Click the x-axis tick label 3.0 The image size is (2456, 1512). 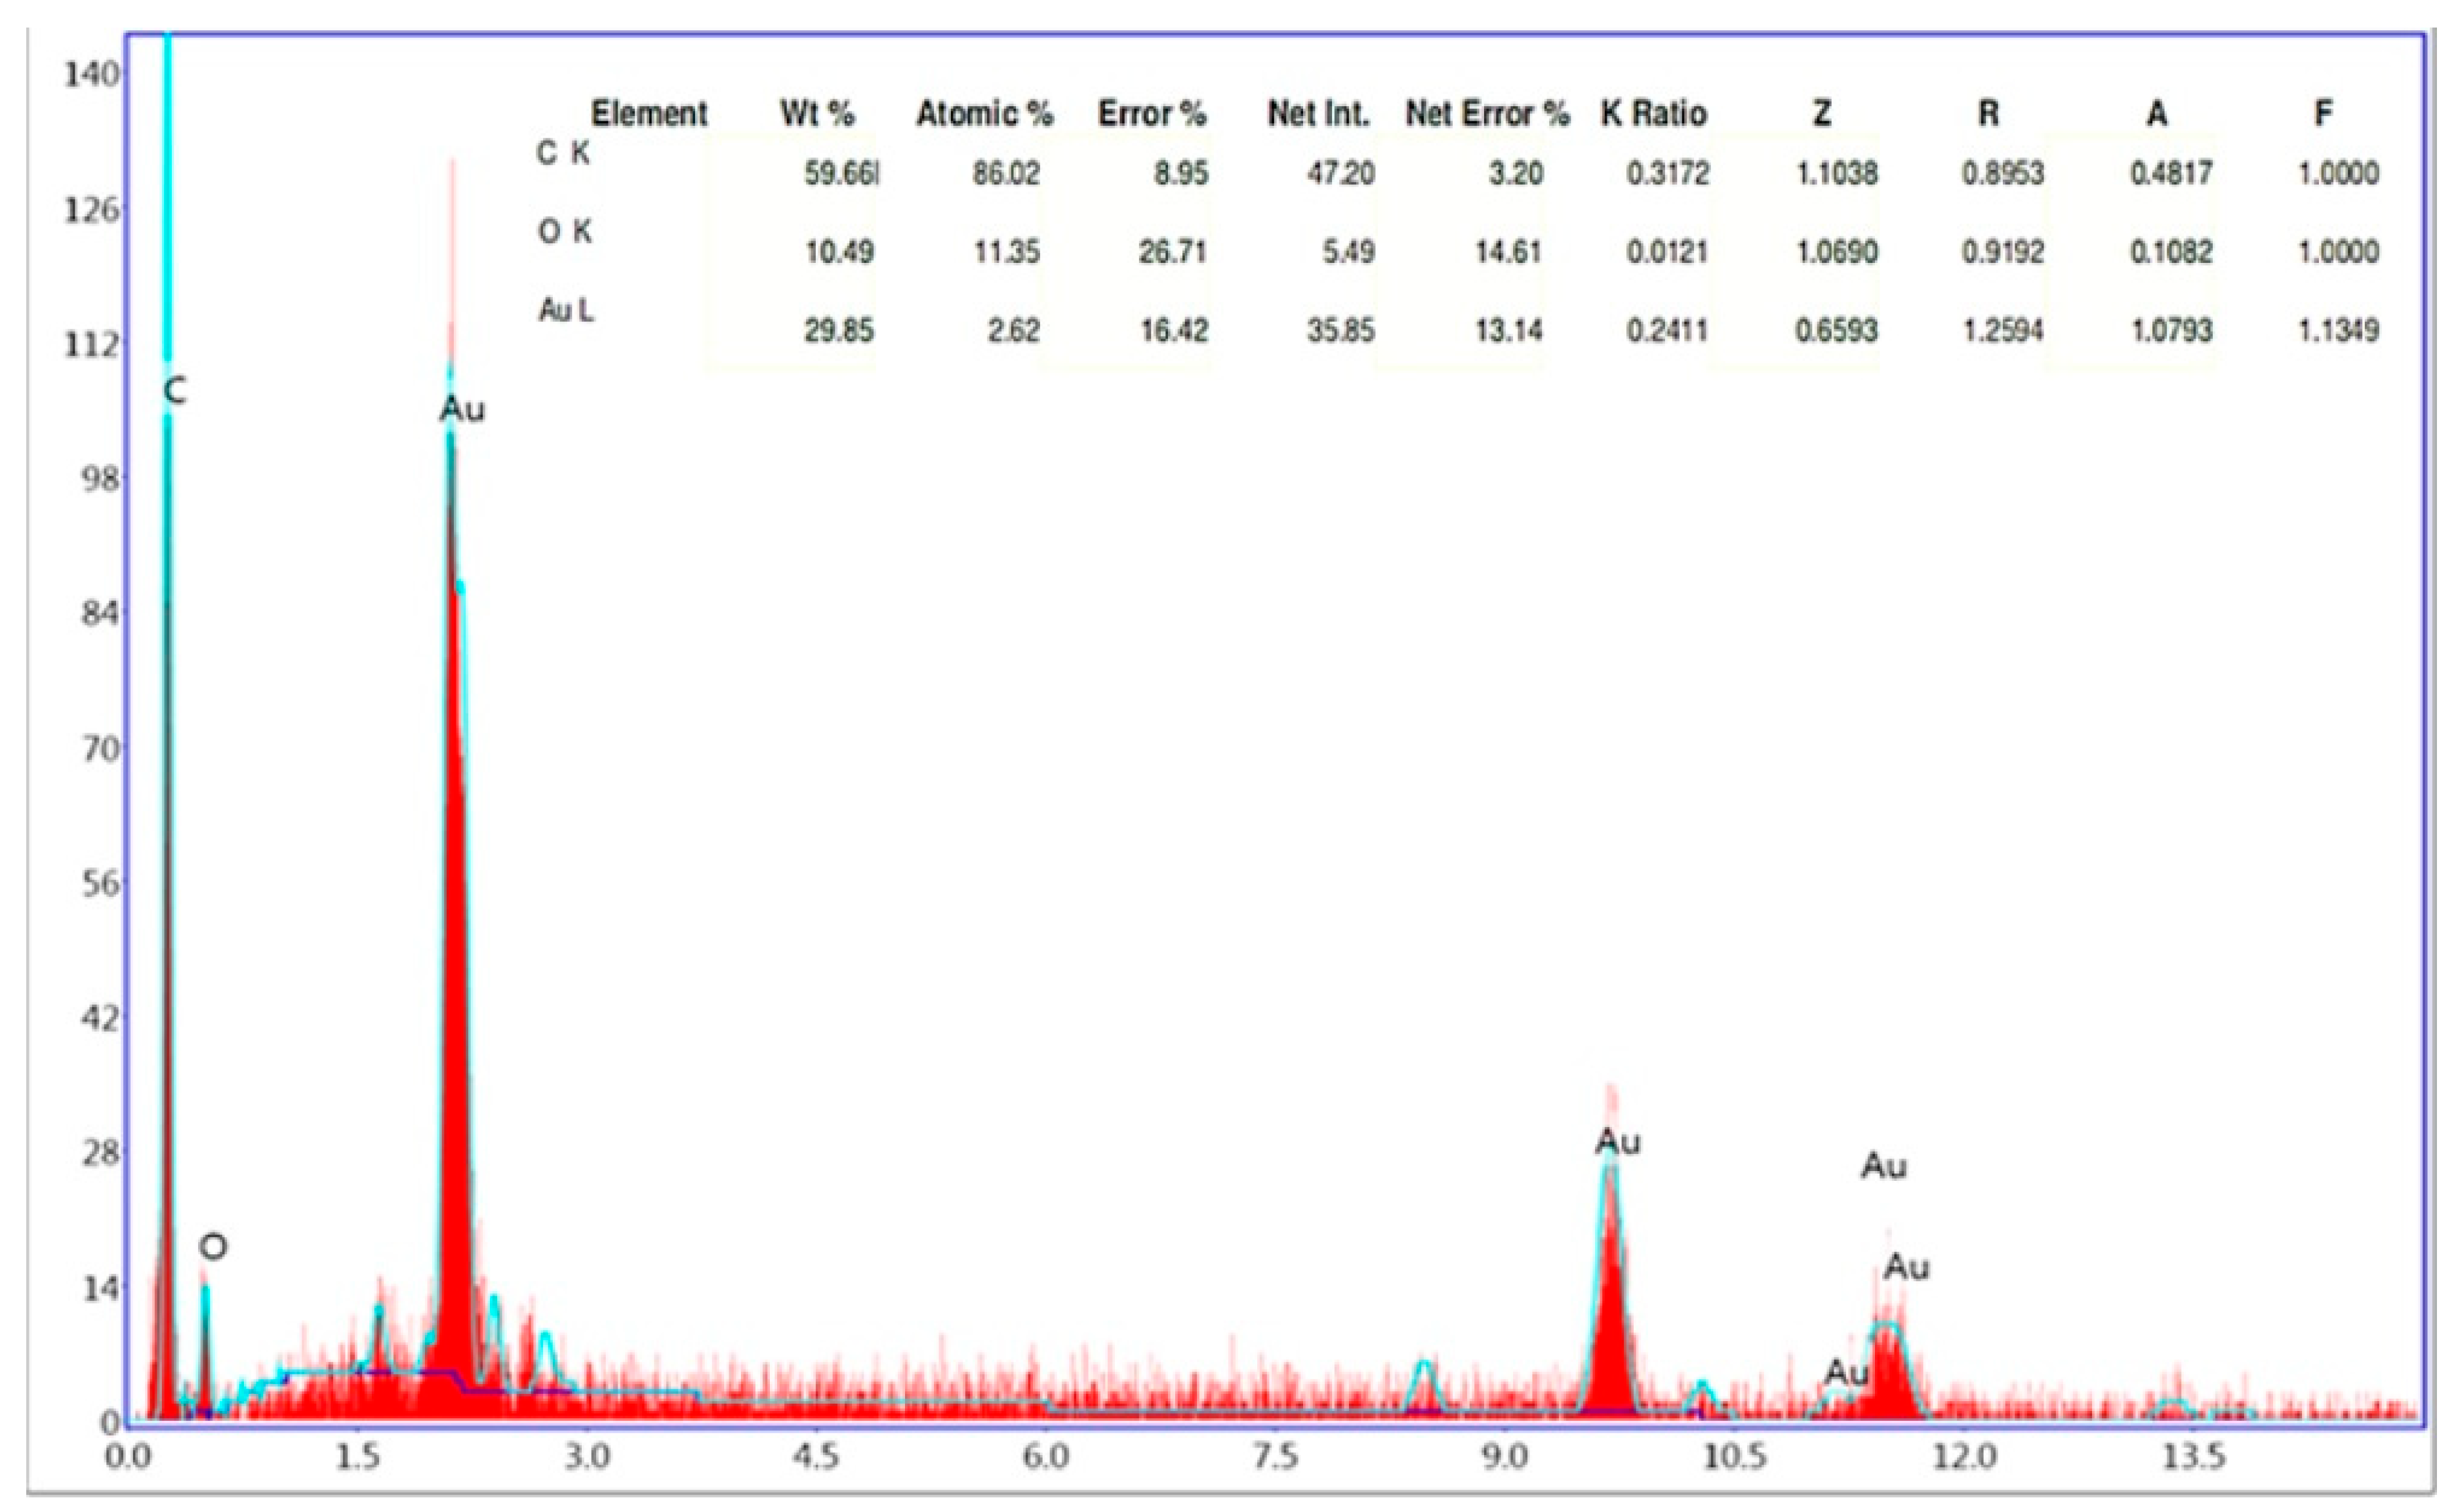tap(587, 1457)
